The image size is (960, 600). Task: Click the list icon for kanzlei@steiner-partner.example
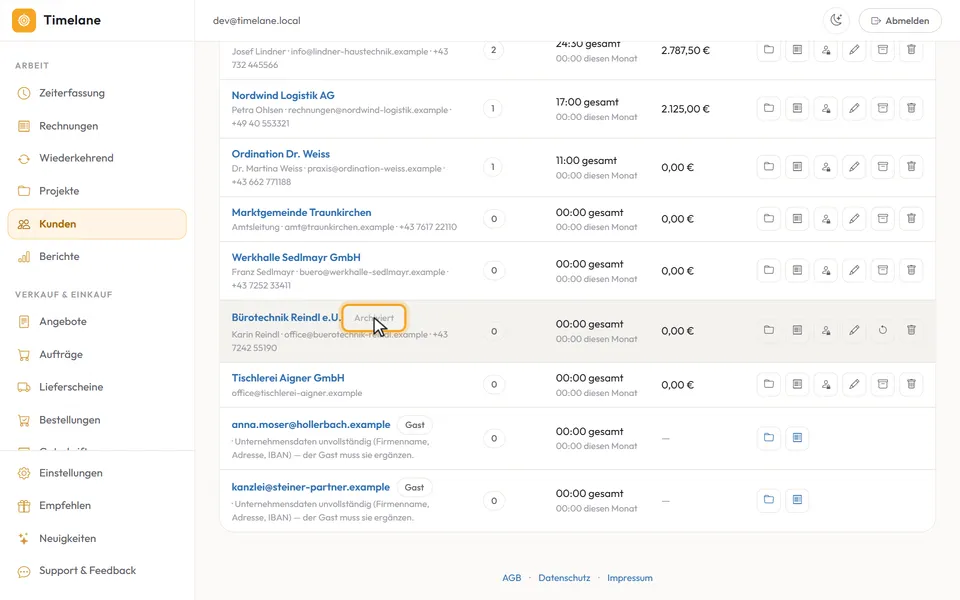(797, 500)
